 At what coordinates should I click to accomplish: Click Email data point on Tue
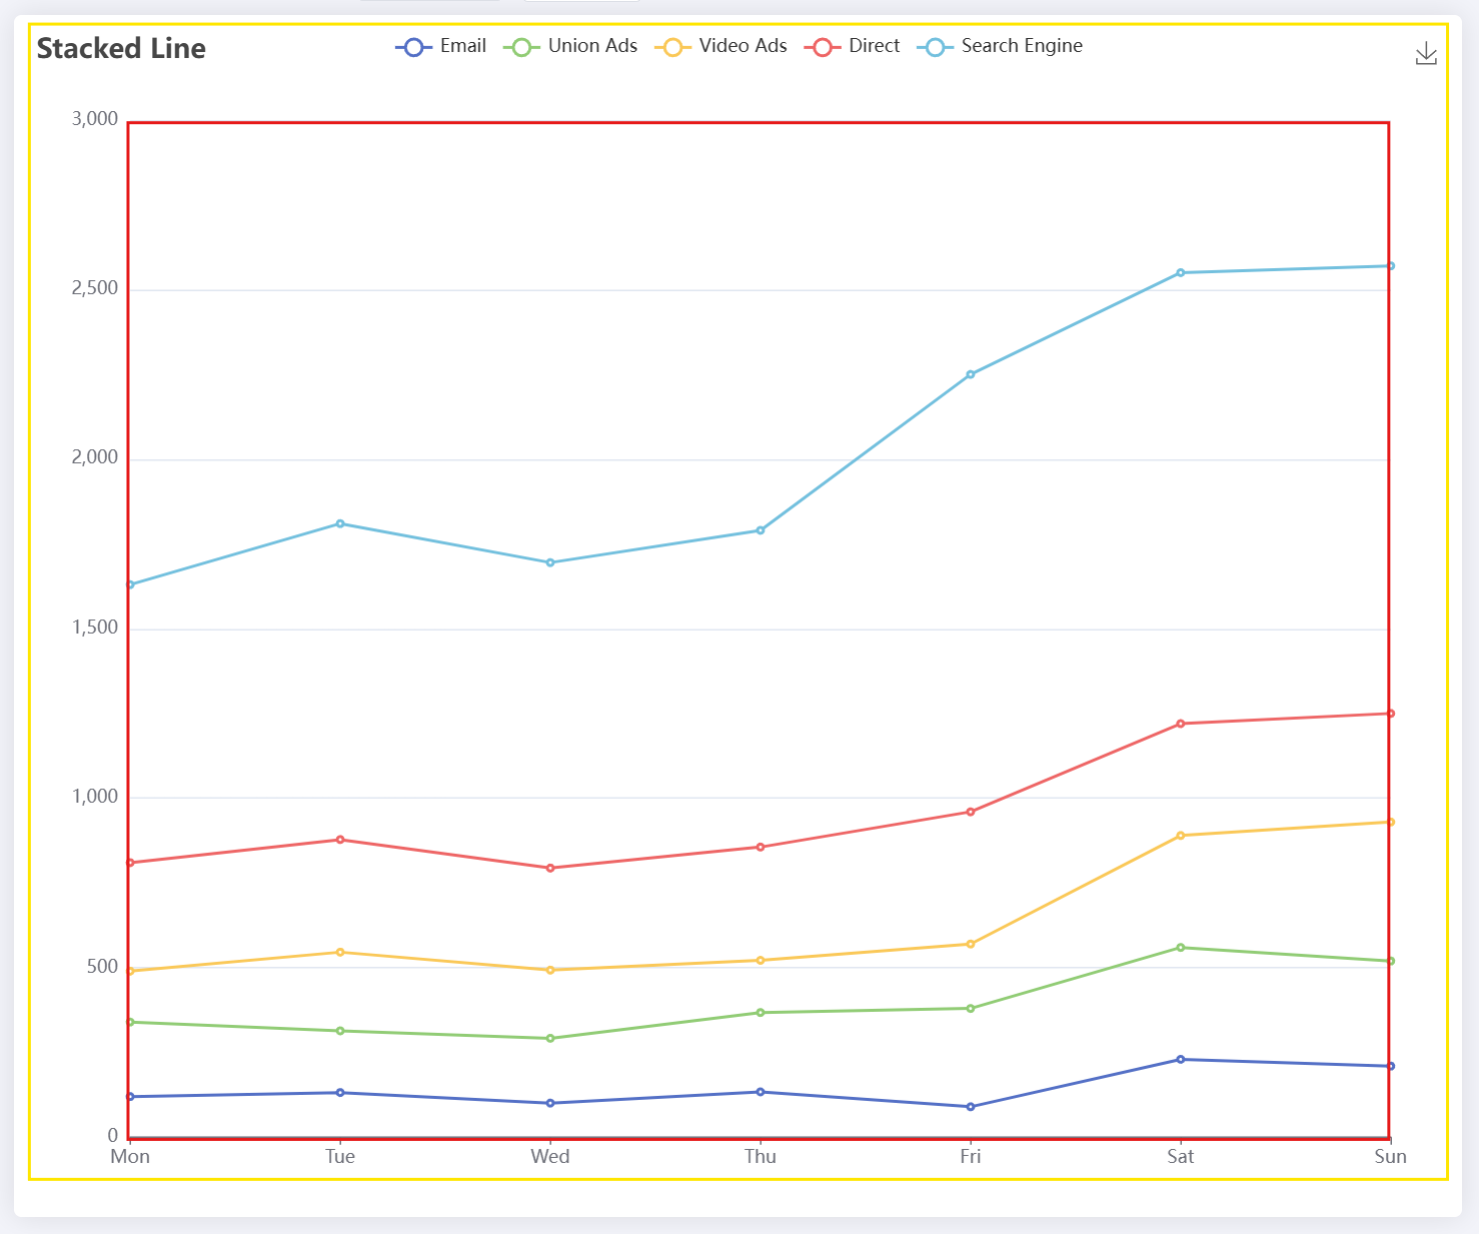(340, 1093)
